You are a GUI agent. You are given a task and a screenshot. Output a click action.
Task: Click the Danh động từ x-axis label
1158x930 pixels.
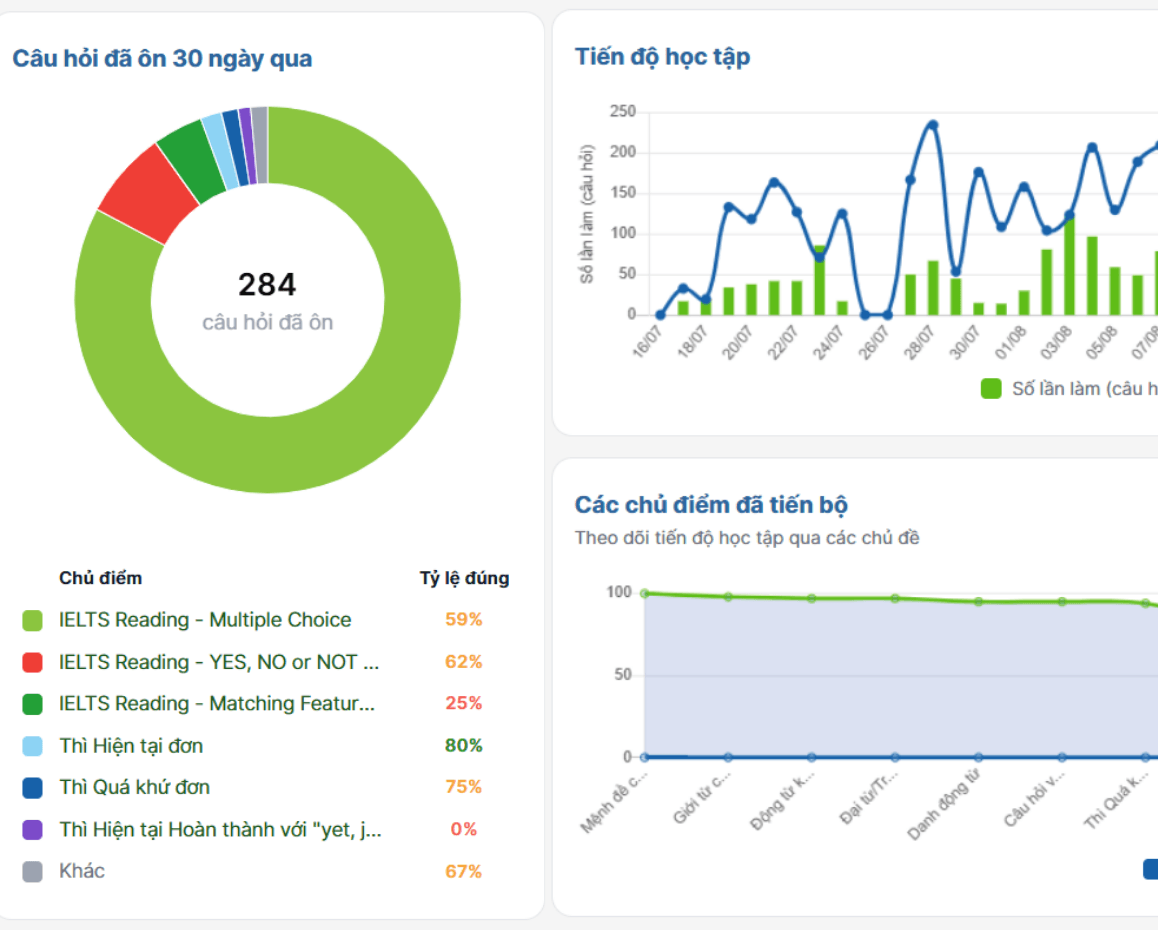[x=944, y=805]
